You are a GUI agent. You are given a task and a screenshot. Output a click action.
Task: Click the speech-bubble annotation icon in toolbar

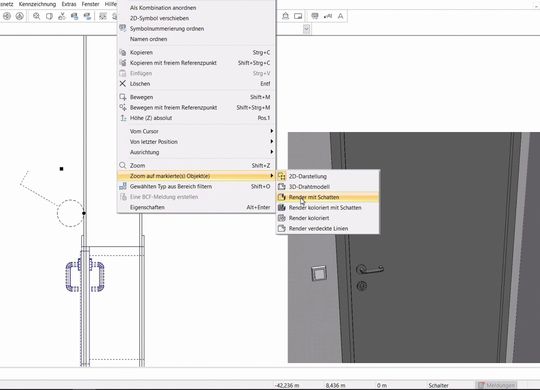[x=315, y=16]
